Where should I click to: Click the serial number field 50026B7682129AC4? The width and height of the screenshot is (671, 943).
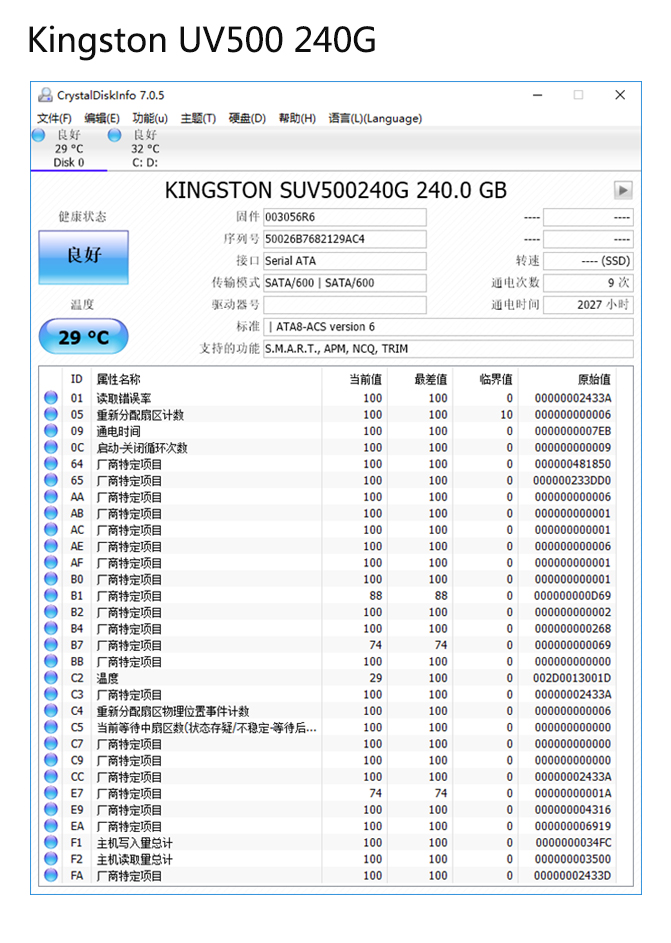point(345,239)
